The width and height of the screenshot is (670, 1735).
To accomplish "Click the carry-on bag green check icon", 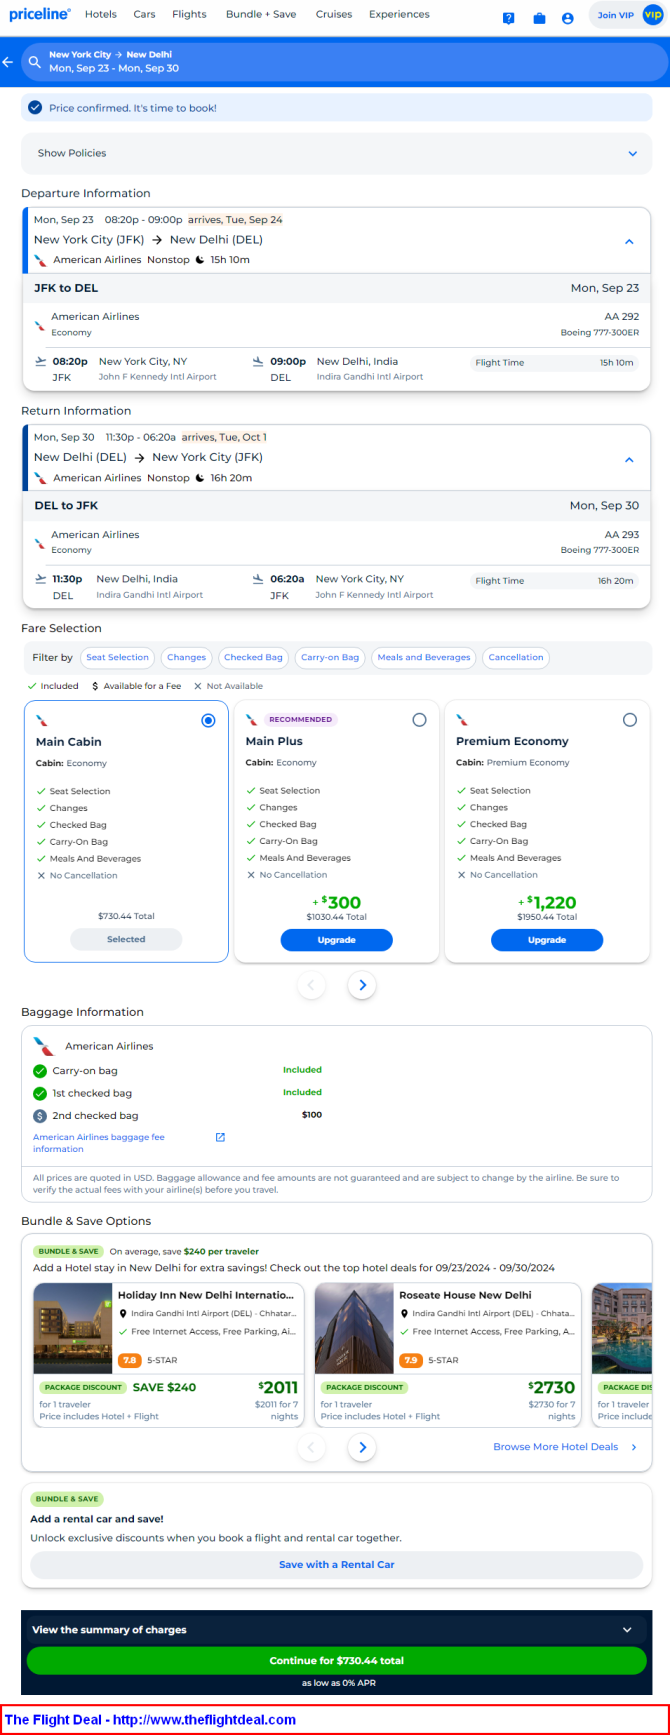I will (x=40, y=1071).
